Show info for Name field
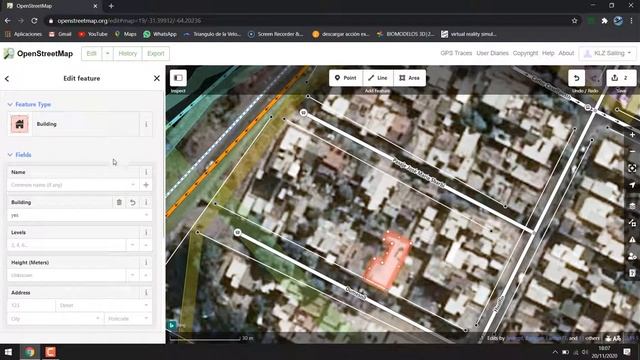The height and width of the screenshot is (360, 640). click(146, 172)
